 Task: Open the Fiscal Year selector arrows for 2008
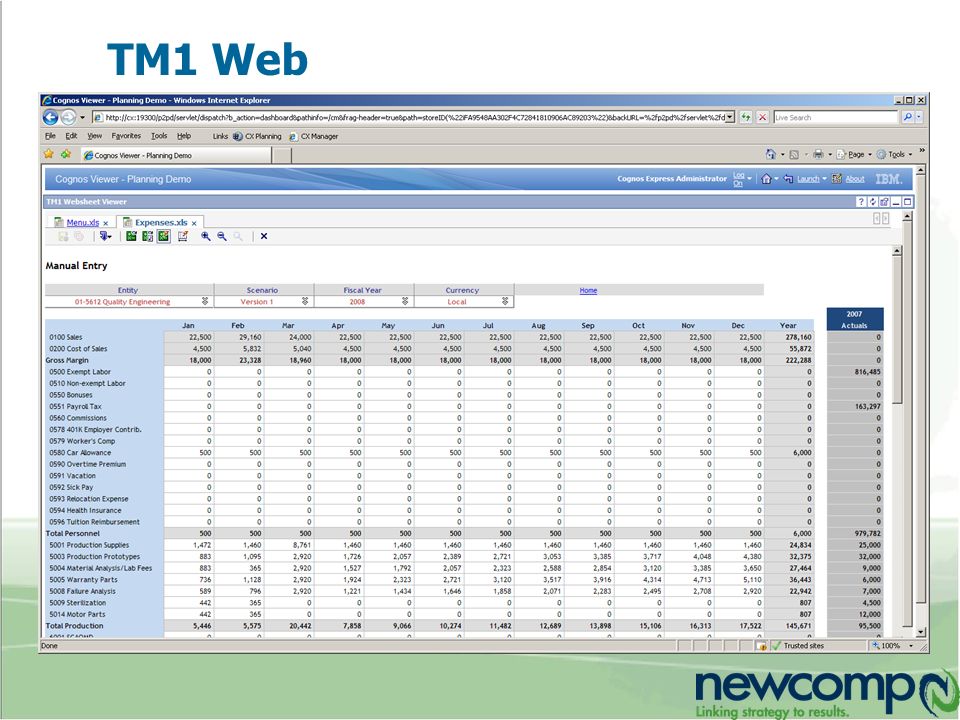point(405,302)
